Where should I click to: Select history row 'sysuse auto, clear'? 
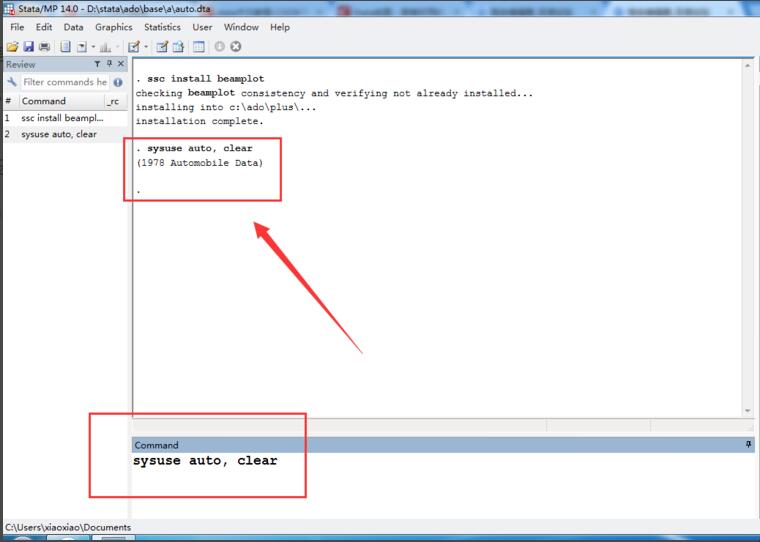65,134
